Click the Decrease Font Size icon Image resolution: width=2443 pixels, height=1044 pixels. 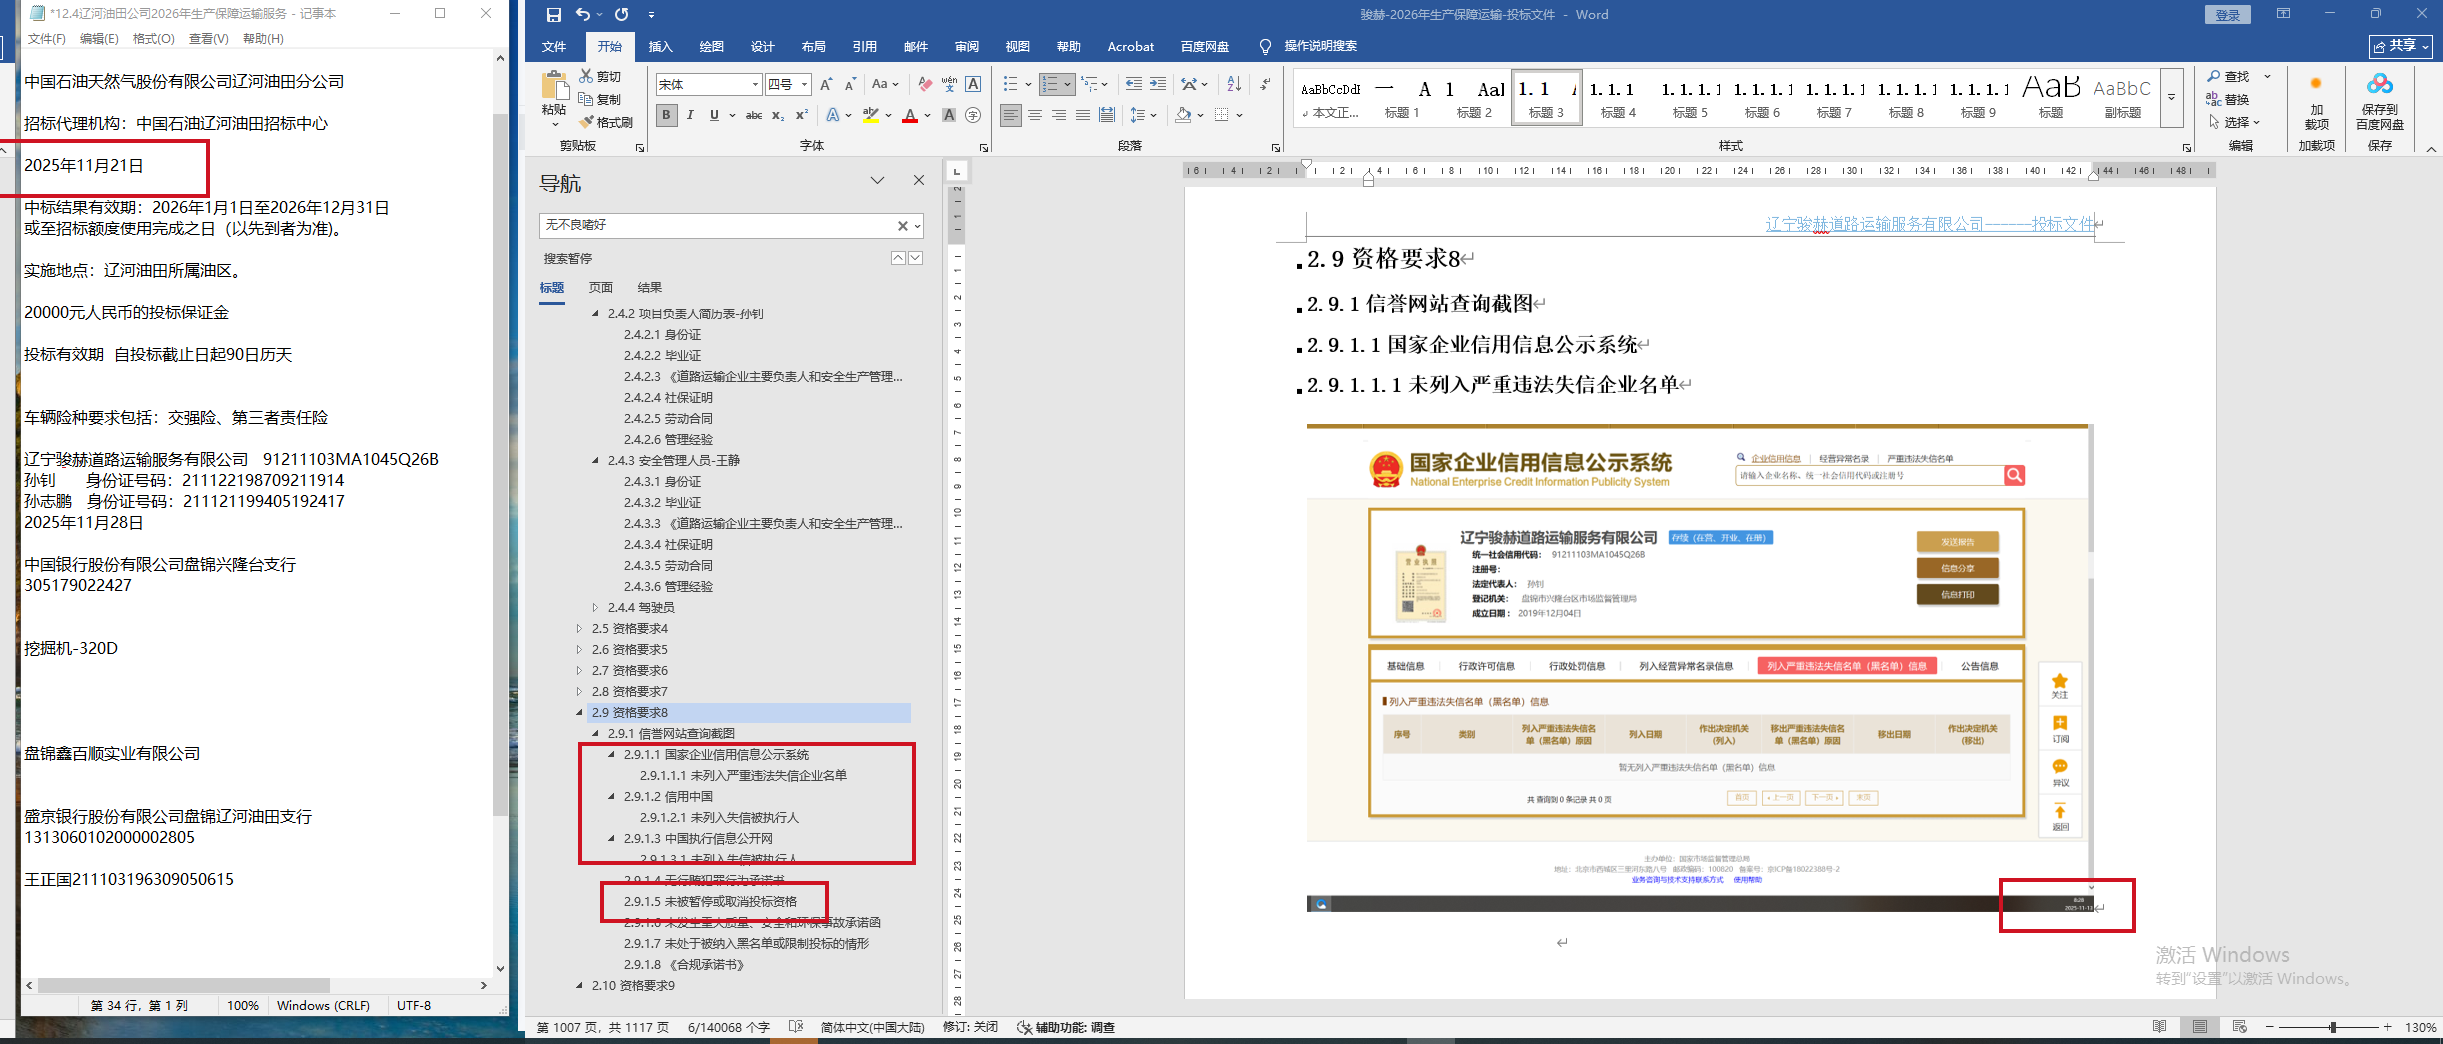pyautogui.click(x=850, y=85)
